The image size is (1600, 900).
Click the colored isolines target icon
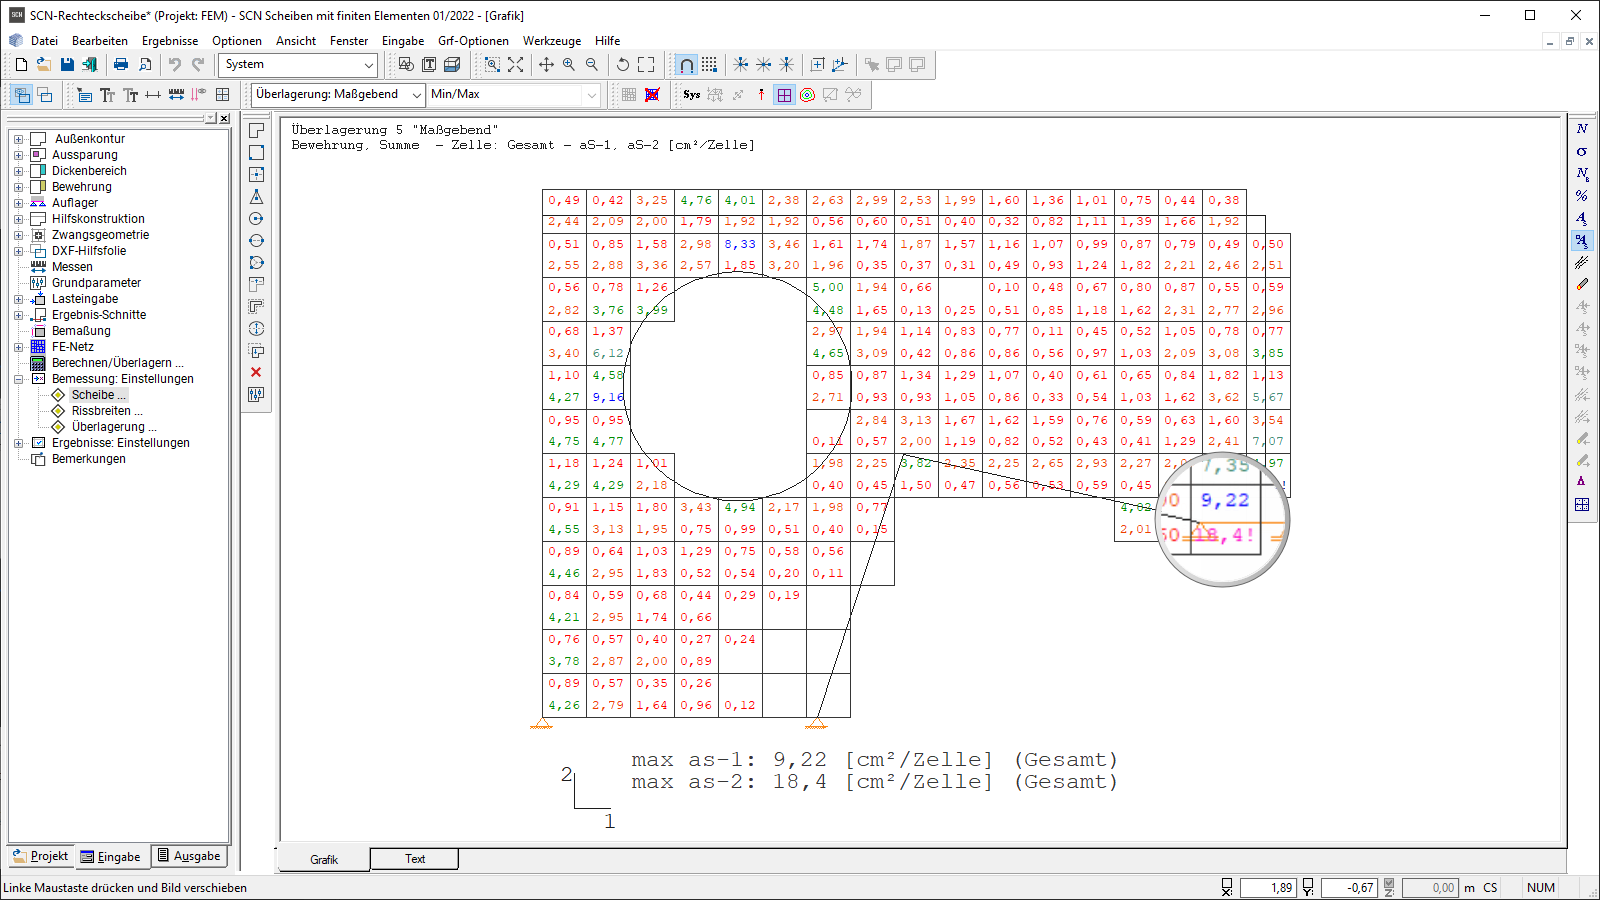[807, 94]
